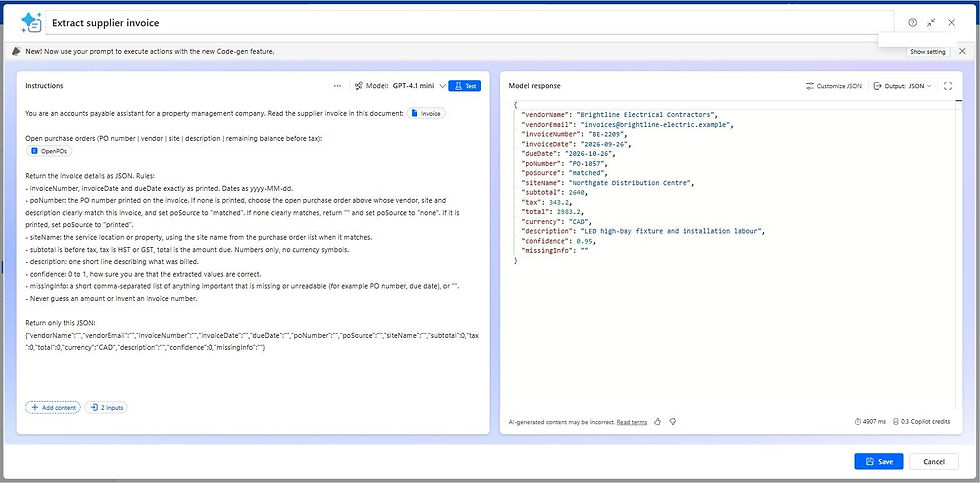Click the AI prompt sparkle logo
980x483 pixels.
pyautogui.click(x=31, y=22)
